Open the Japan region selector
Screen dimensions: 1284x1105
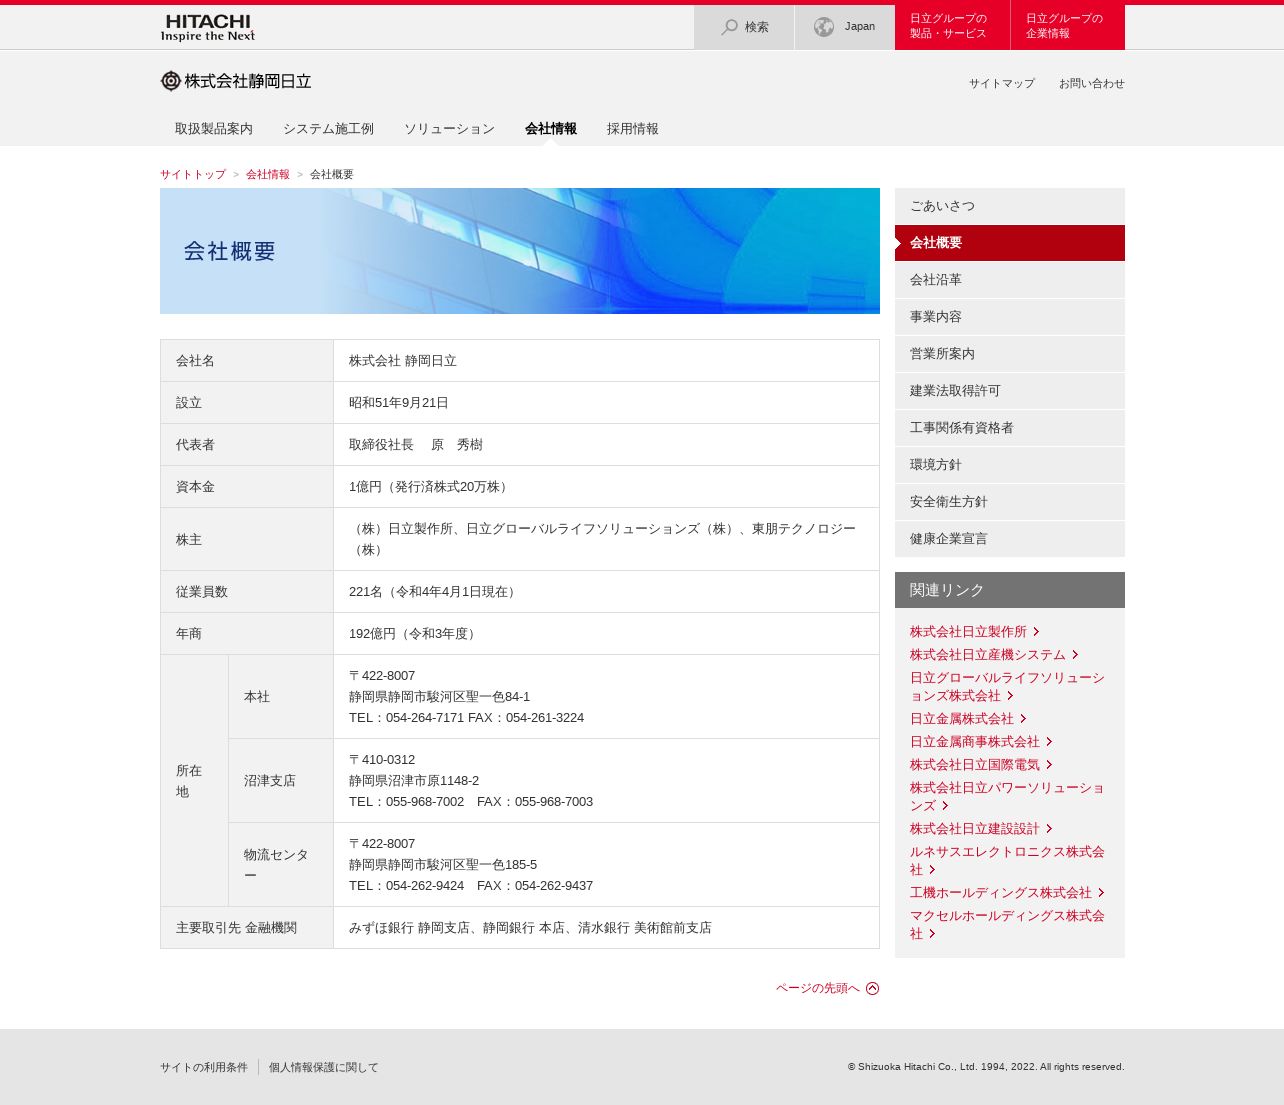(845, 27)
